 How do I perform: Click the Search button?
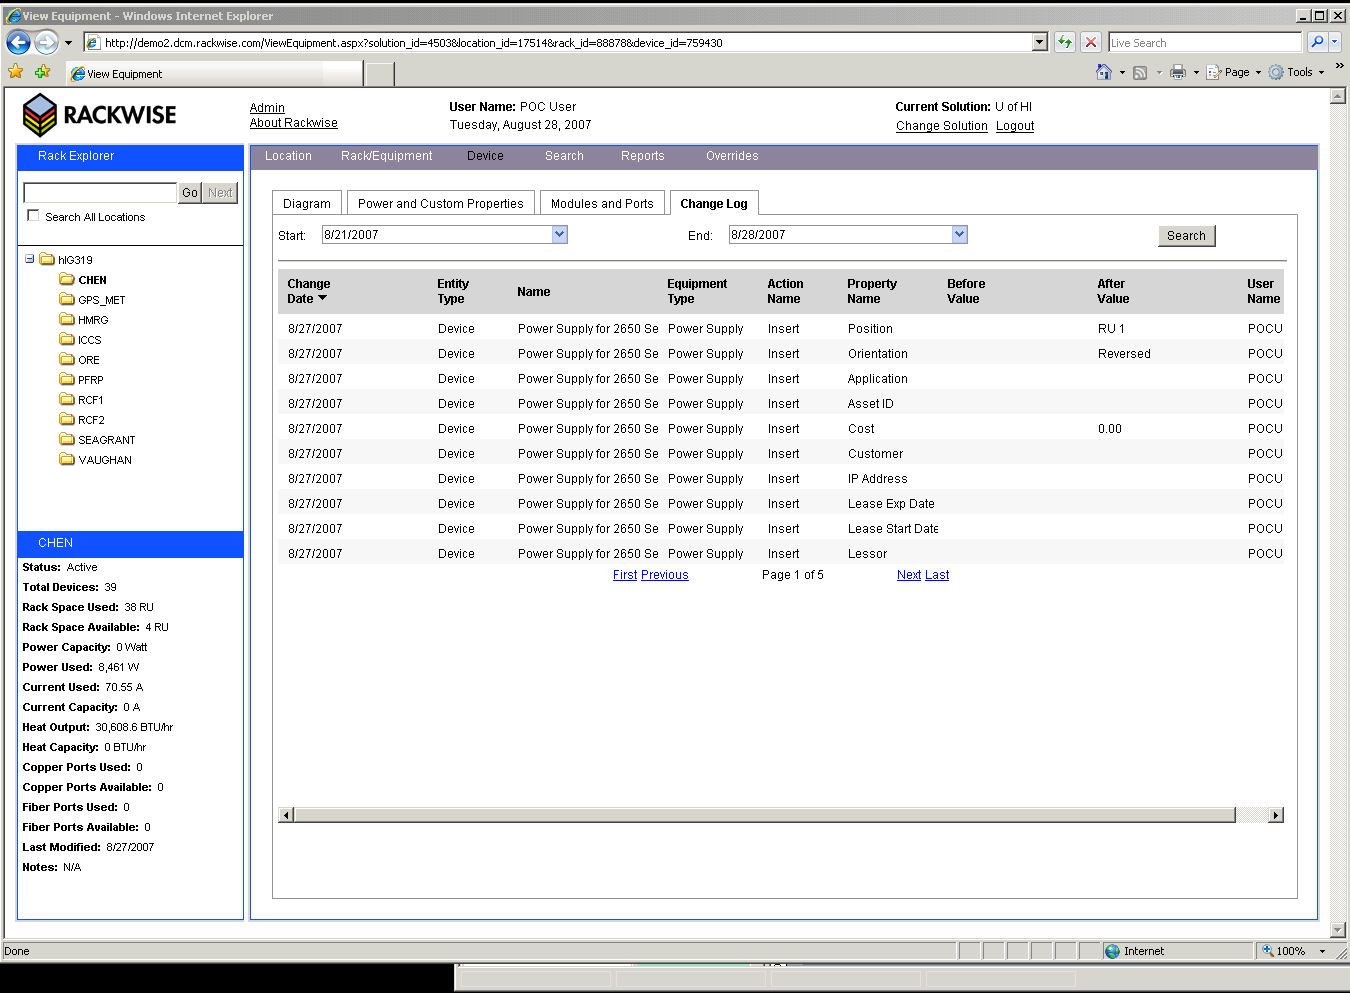(x=1186, y=235)
